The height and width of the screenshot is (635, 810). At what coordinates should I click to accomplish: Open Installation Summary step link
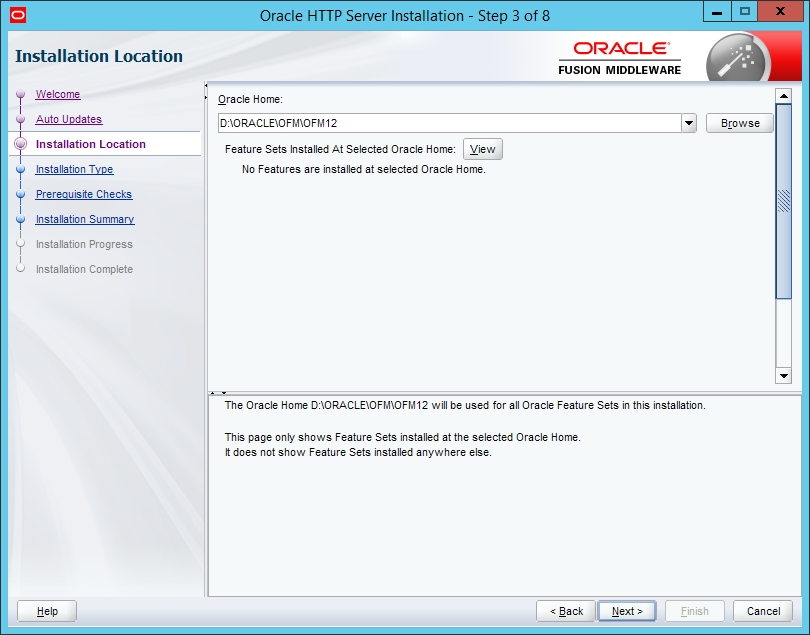[x=85, y=219]
